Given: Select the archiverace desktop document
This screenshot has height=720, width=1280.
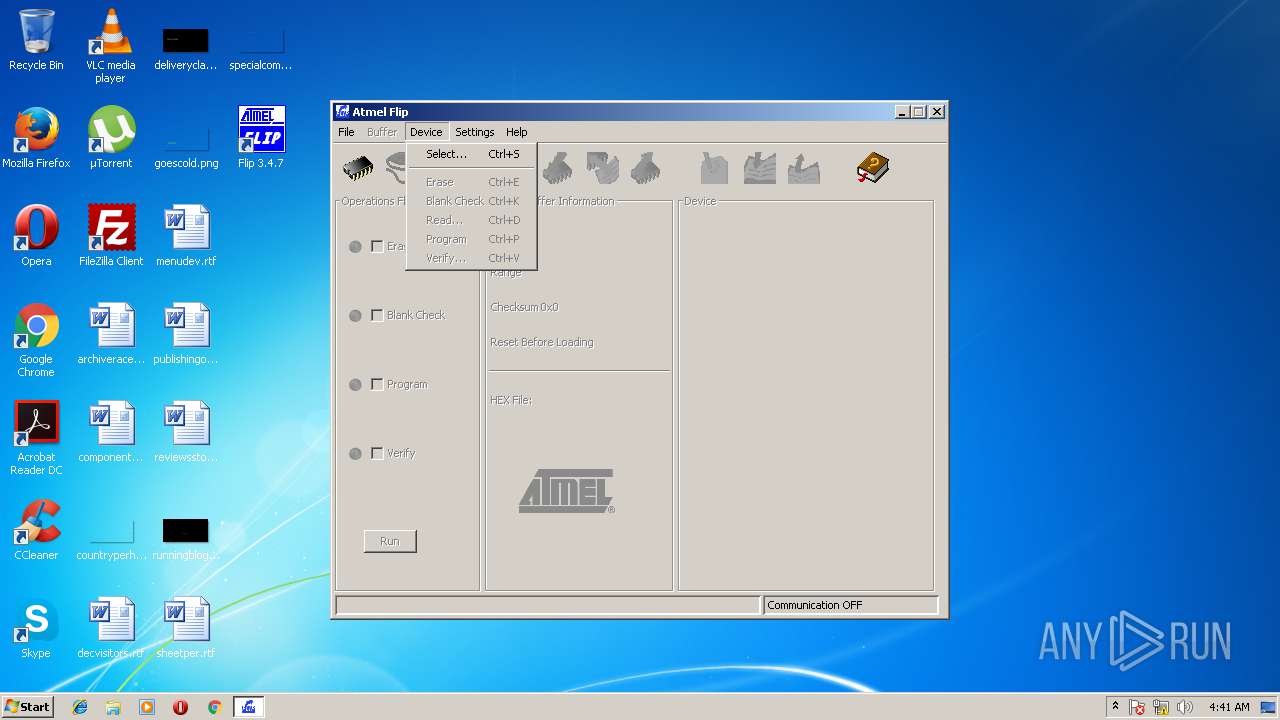Looking at the screenshot, I should point(111,333).
